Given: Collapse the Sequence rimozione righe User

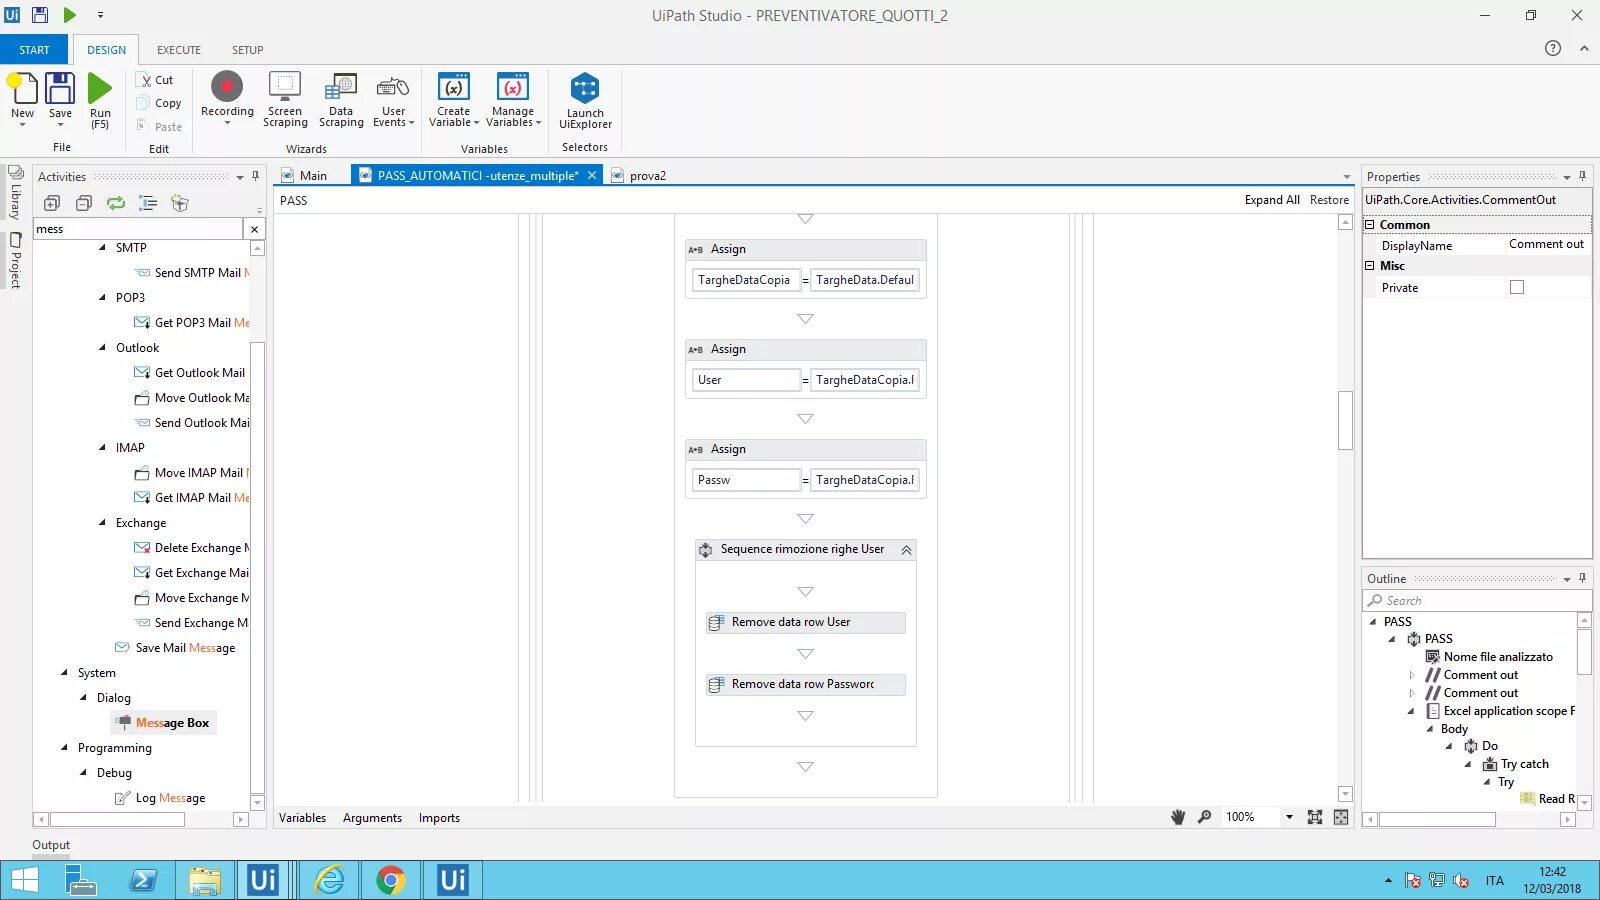Looking at the screenshot, I should click(x=906, y=550).
